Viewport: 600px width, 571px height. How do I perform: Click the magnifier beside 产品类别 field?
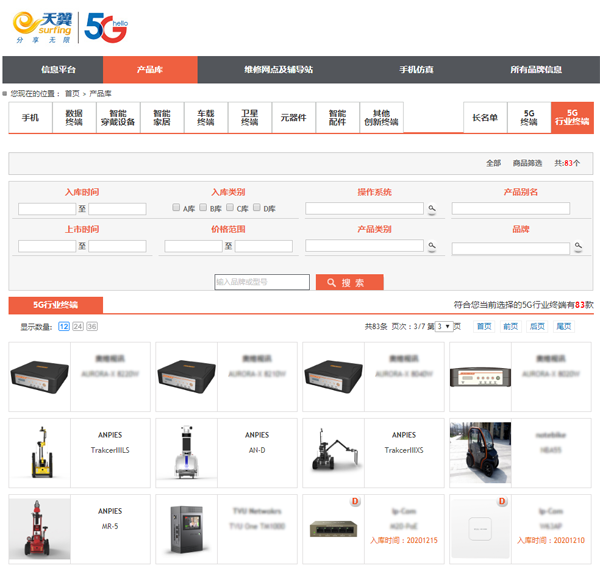coord(432,246)
